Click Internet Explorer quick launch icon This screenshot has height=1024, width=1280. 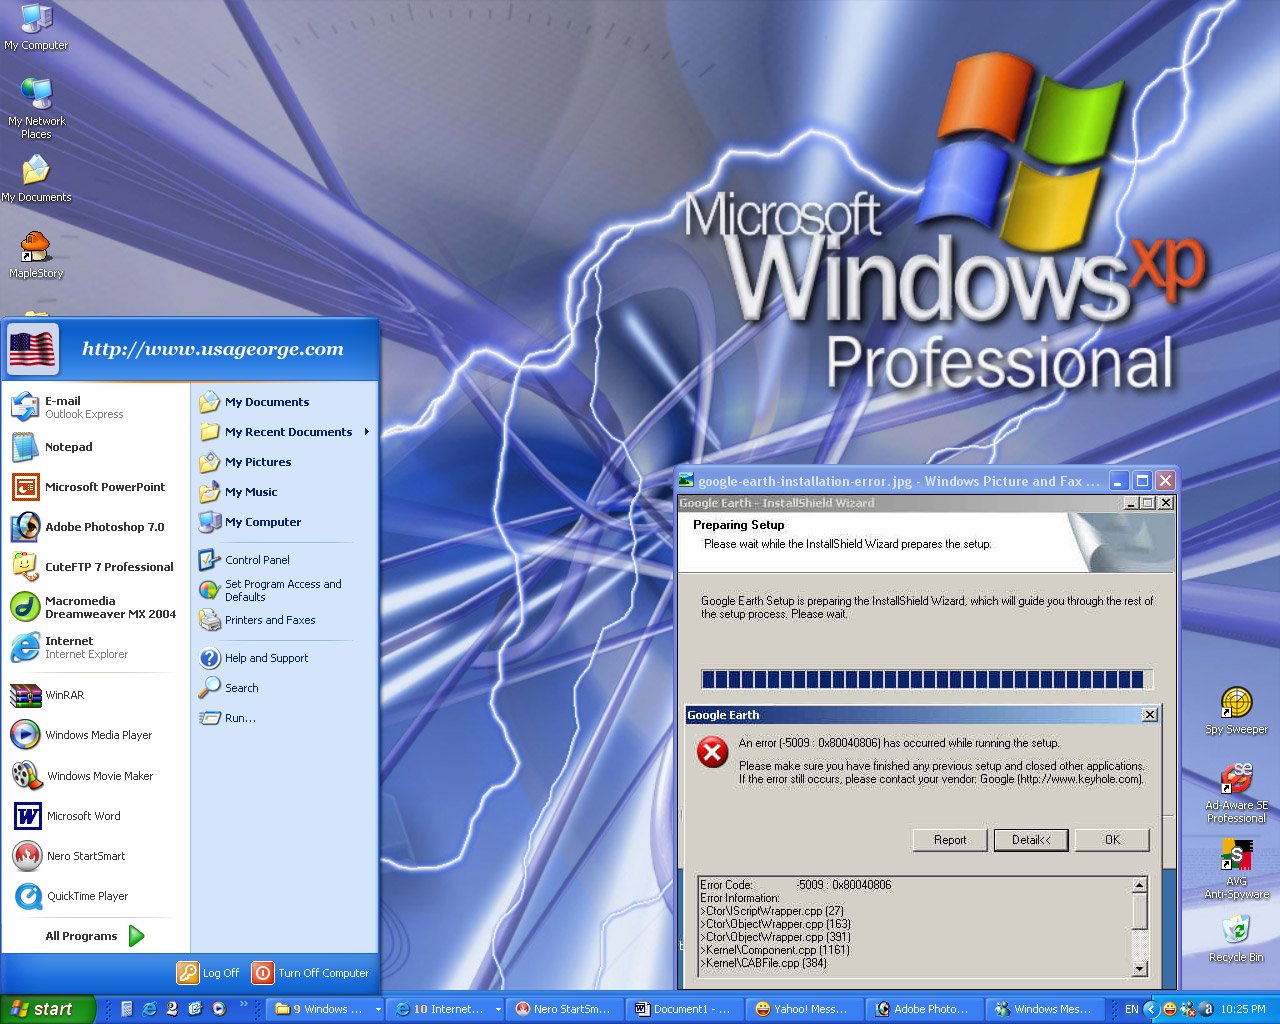pos(149,1009)
